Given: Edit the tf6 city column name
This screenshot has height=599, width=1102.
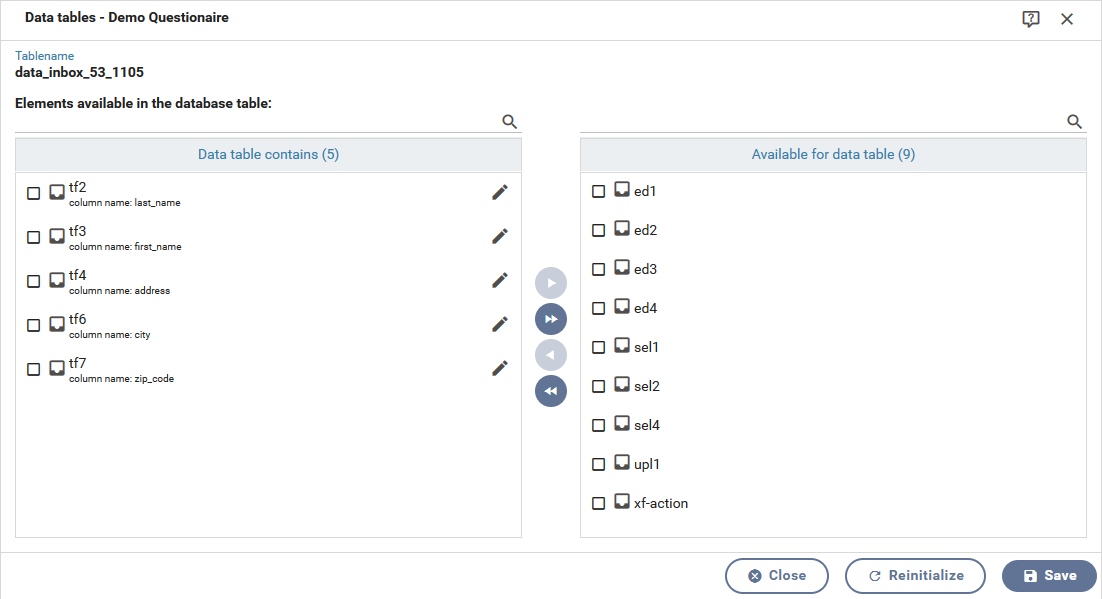Looking at the screenshot, I should [x=500, y=324].
